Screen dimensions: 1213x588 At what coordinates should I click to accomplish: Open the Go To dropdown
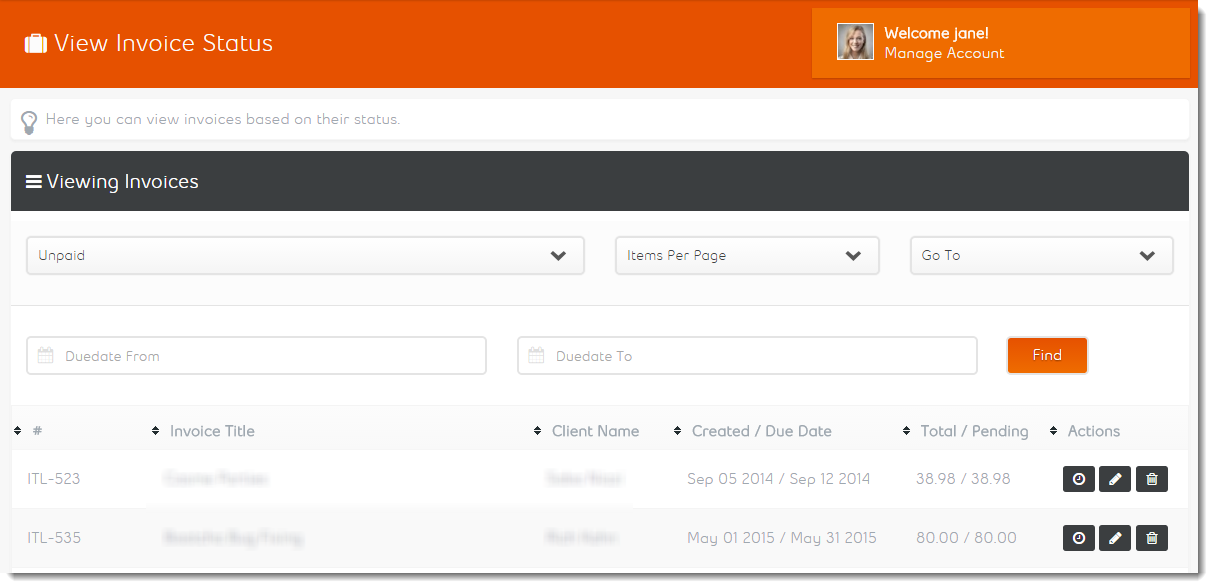1041,255
